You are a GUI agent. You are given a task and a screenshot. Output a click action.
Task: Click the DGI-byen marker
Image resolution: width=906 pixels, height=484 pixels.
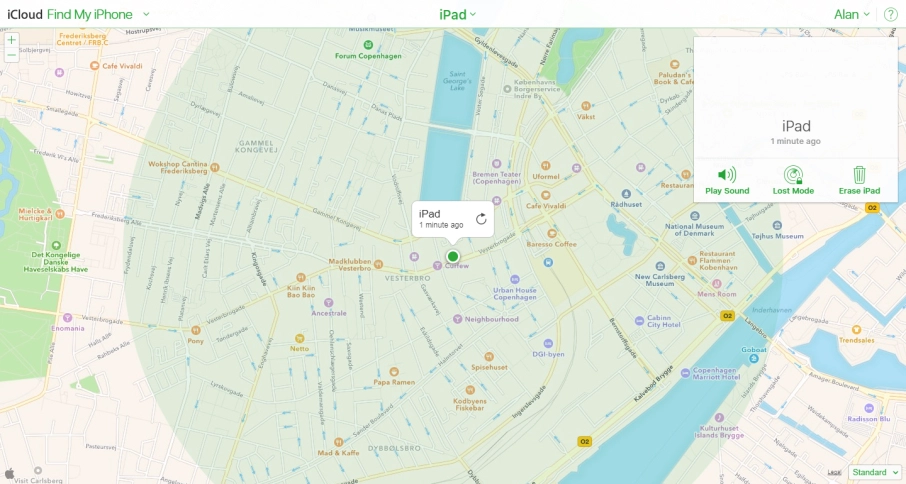tap(548, 344)
